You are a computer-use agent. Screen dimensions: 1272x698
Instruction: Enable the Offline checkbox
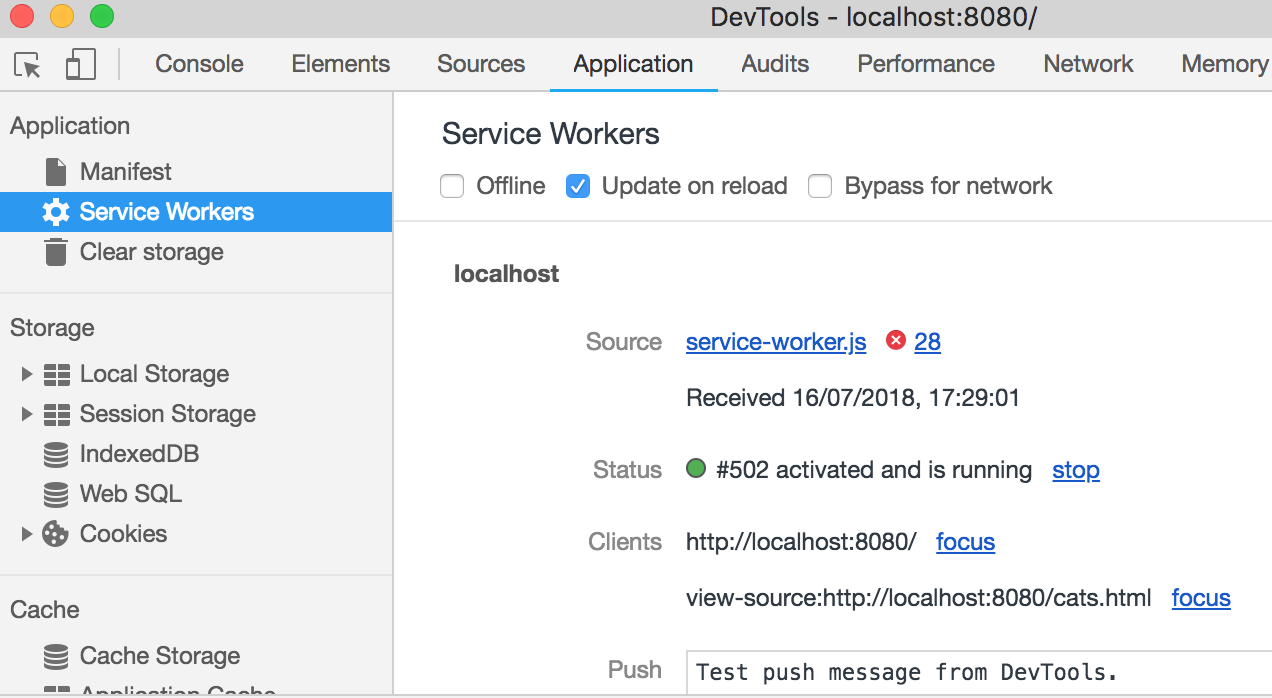(x=452, y=186)
